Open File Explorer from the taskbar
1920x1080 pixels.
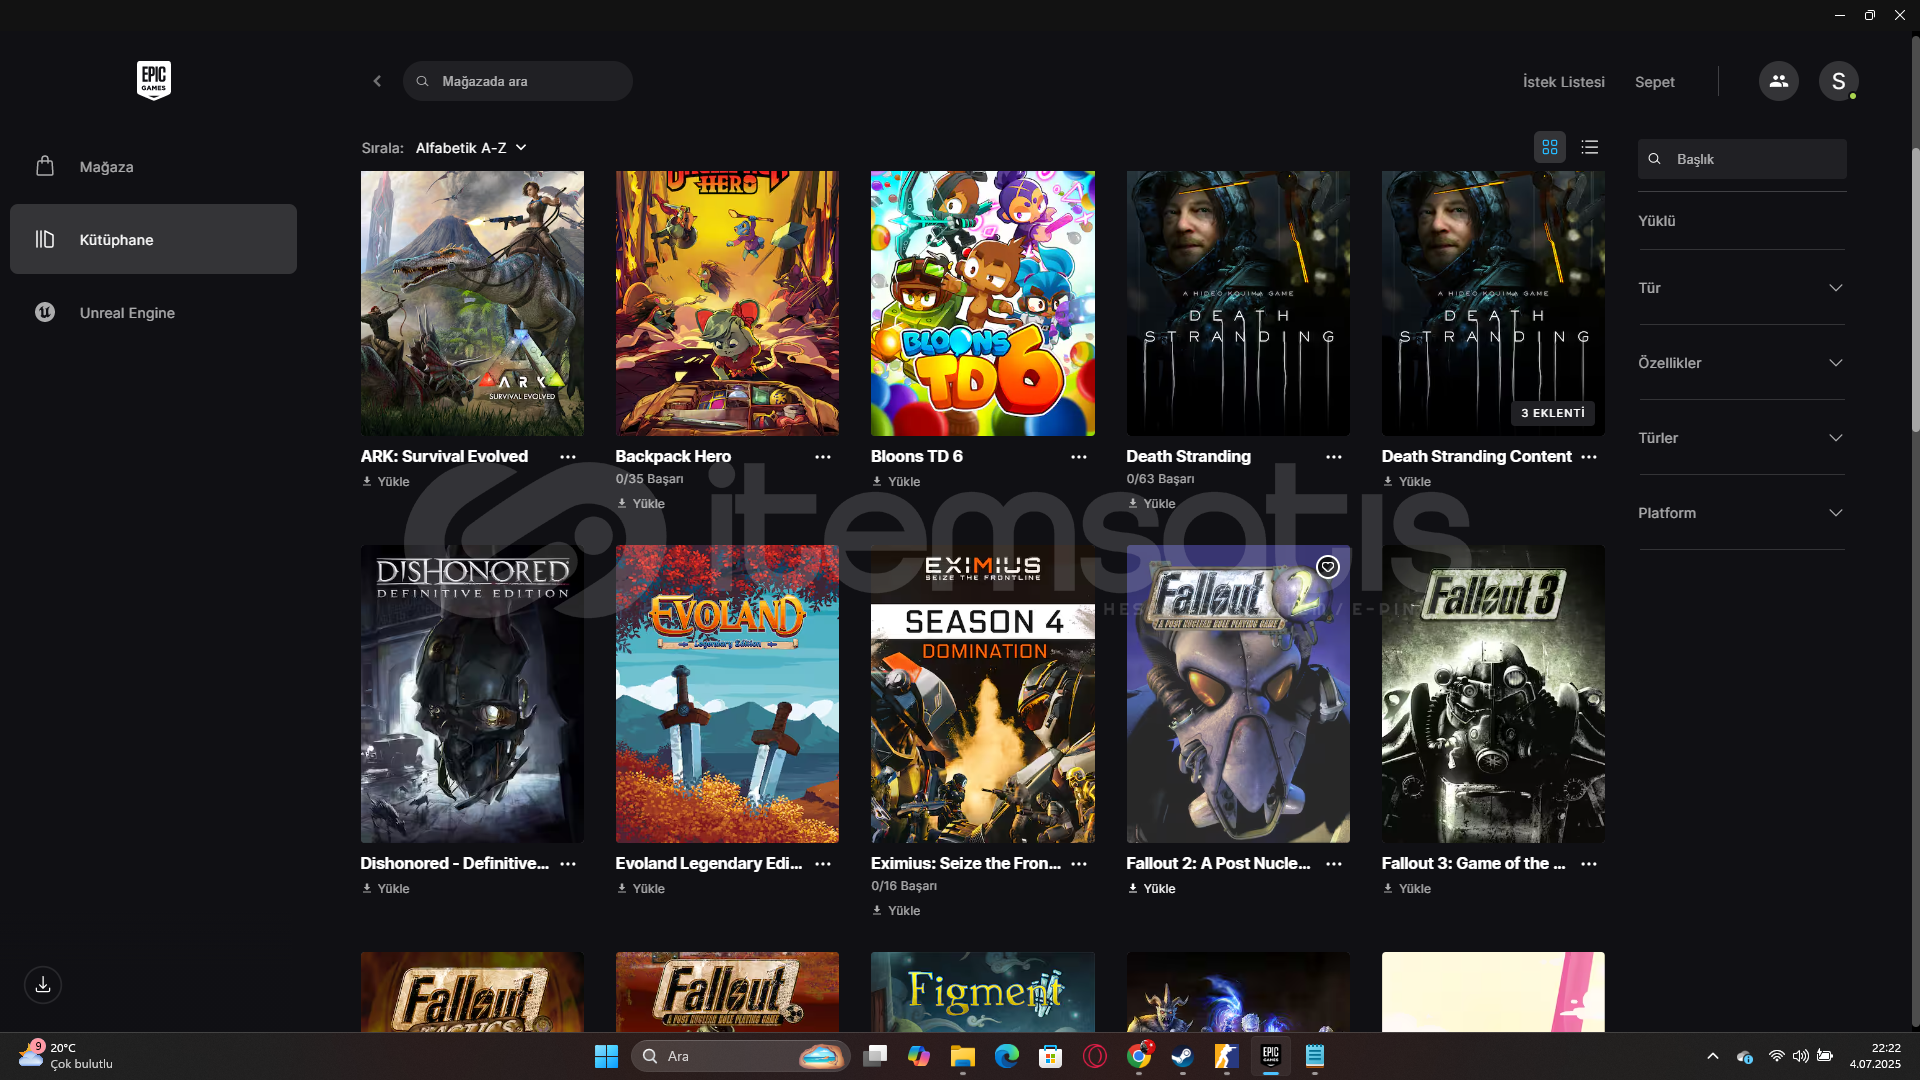(963, 1056)
